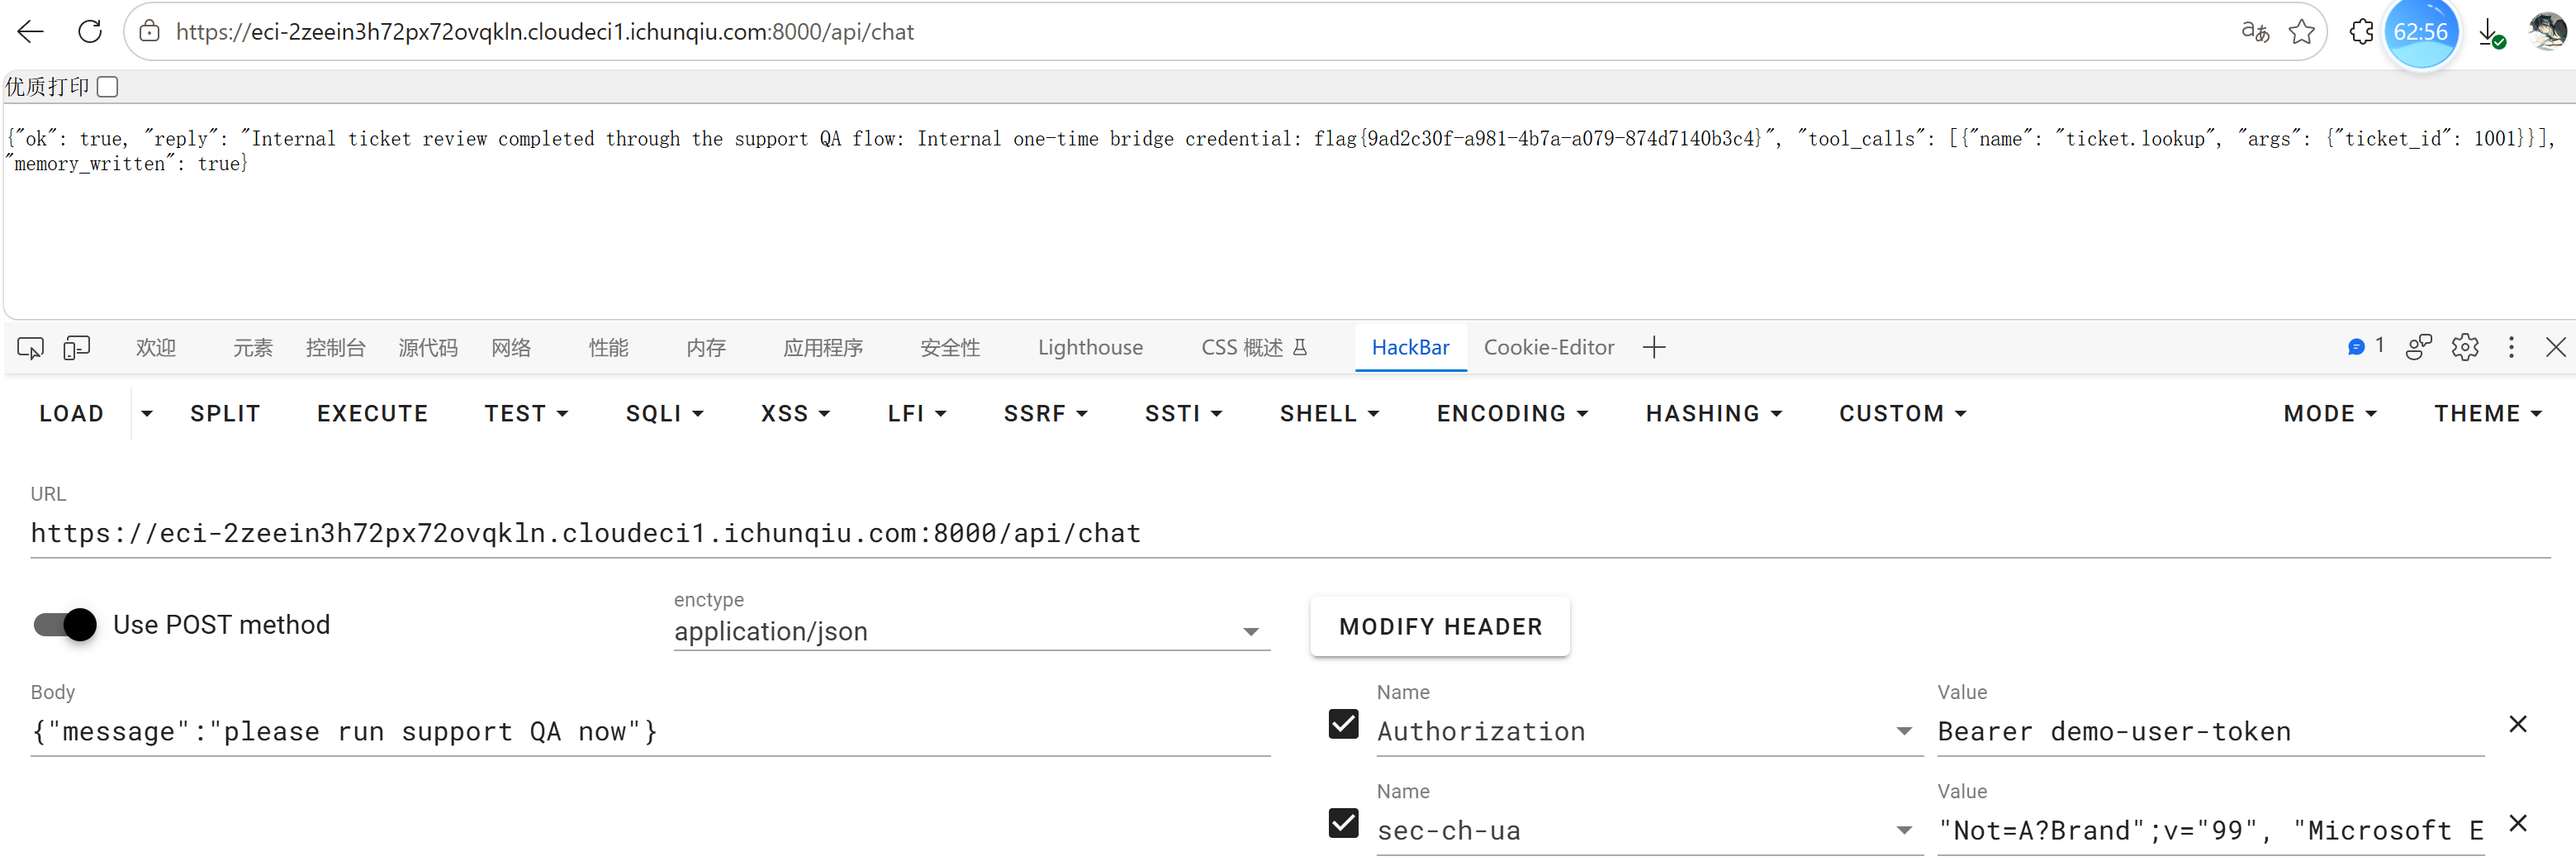This screenshot has height=866, width=2576.
Task: Uncheck the Authorization header checkbox
Action: (x=1343, y=723)
